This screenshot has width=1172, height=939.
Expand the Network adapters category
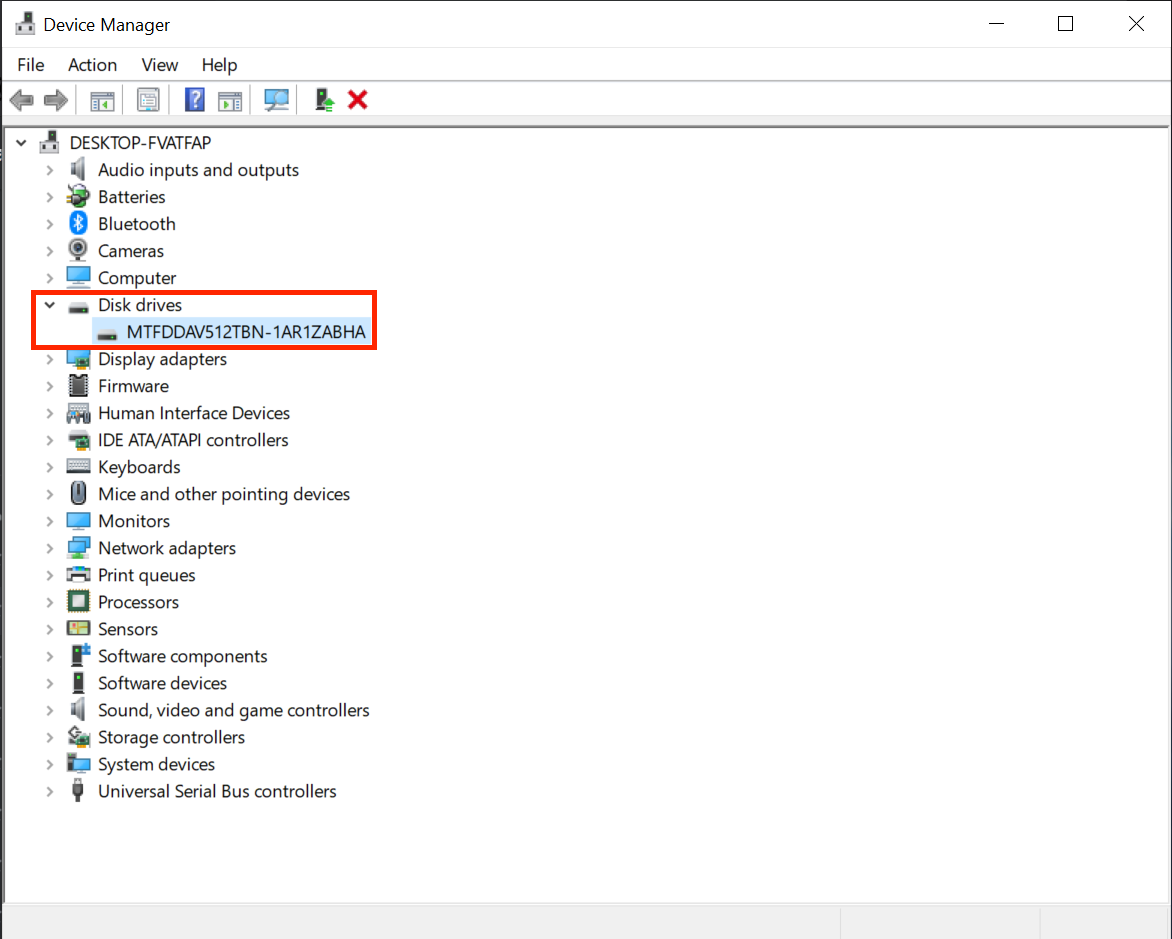point(49,548)
